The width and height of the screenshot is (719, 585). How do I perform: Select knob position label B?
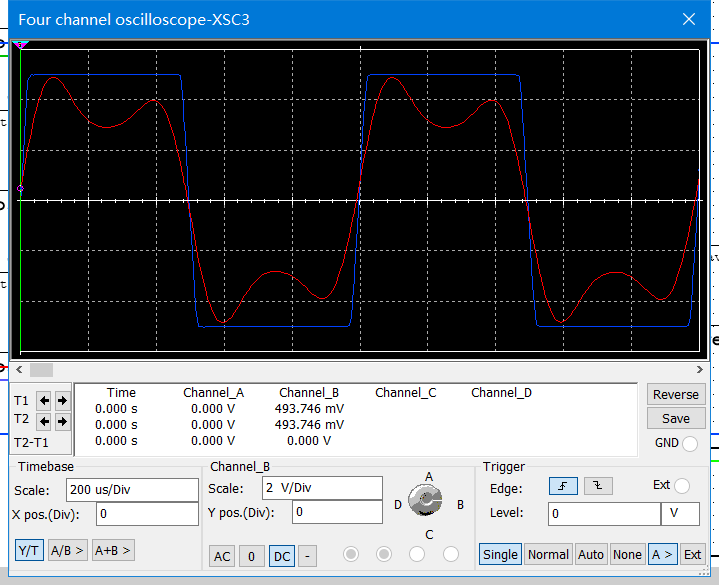[x=460, y=505]
